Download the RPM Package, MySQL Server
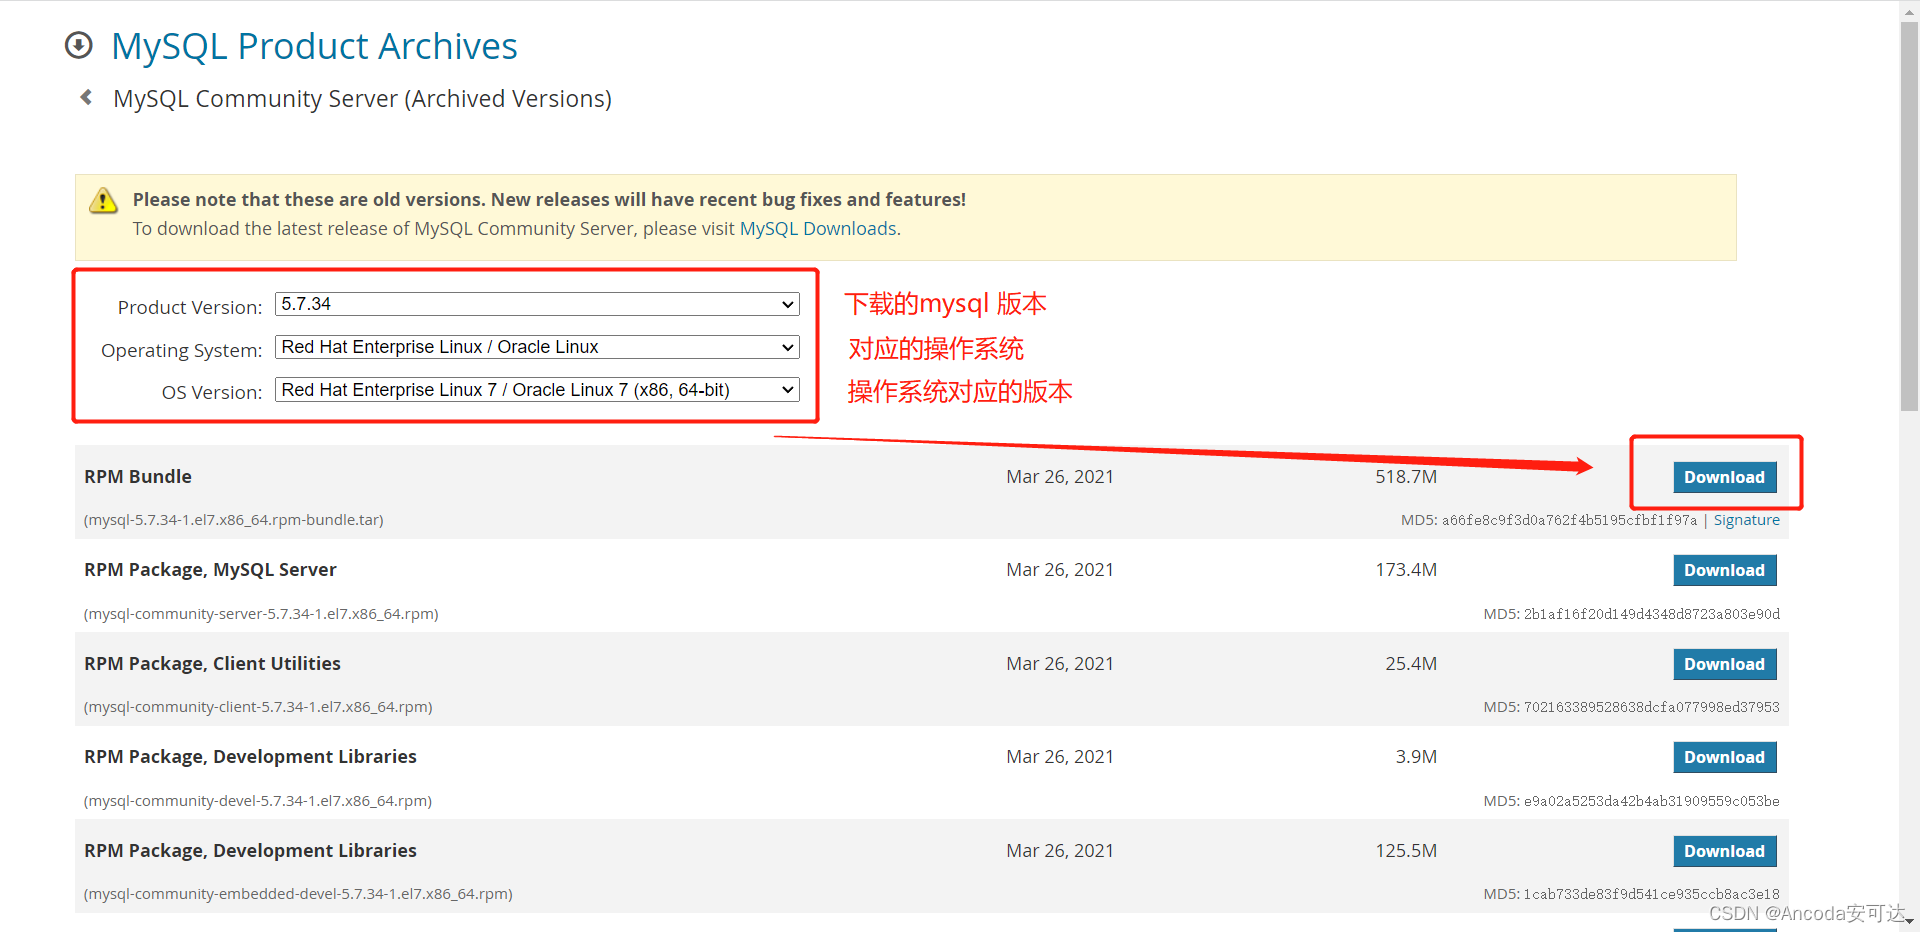This screenshot has height=932, width=1920. [1724, 570]
